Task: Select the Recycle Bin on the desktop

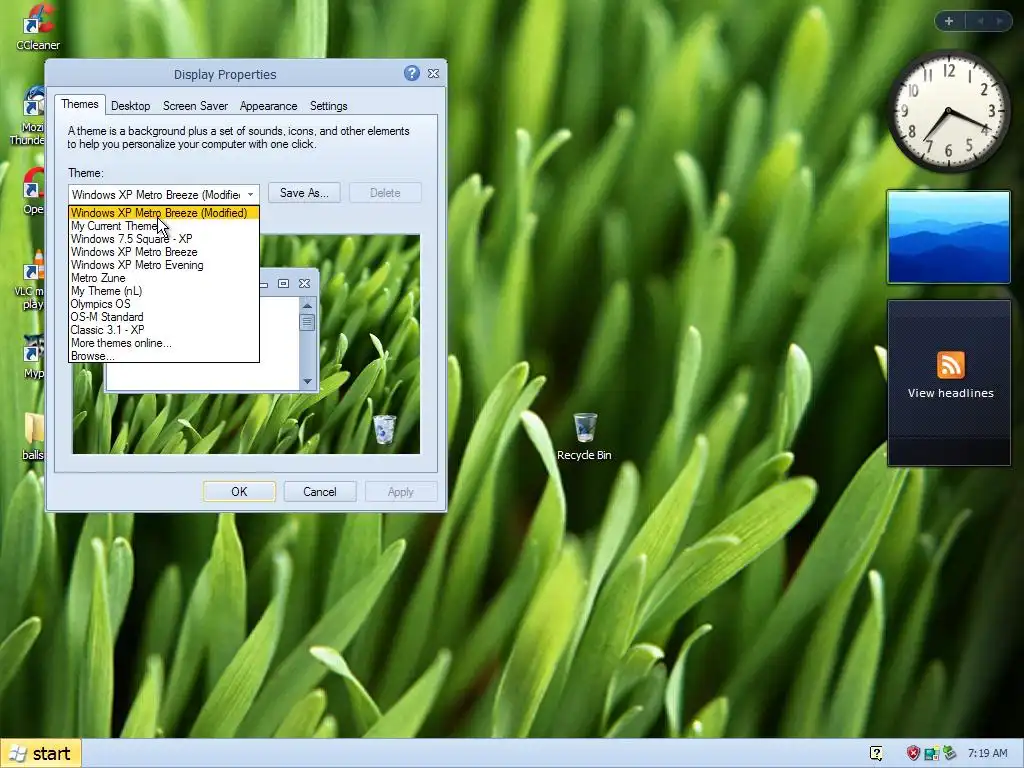Action: tap(584, 436)
